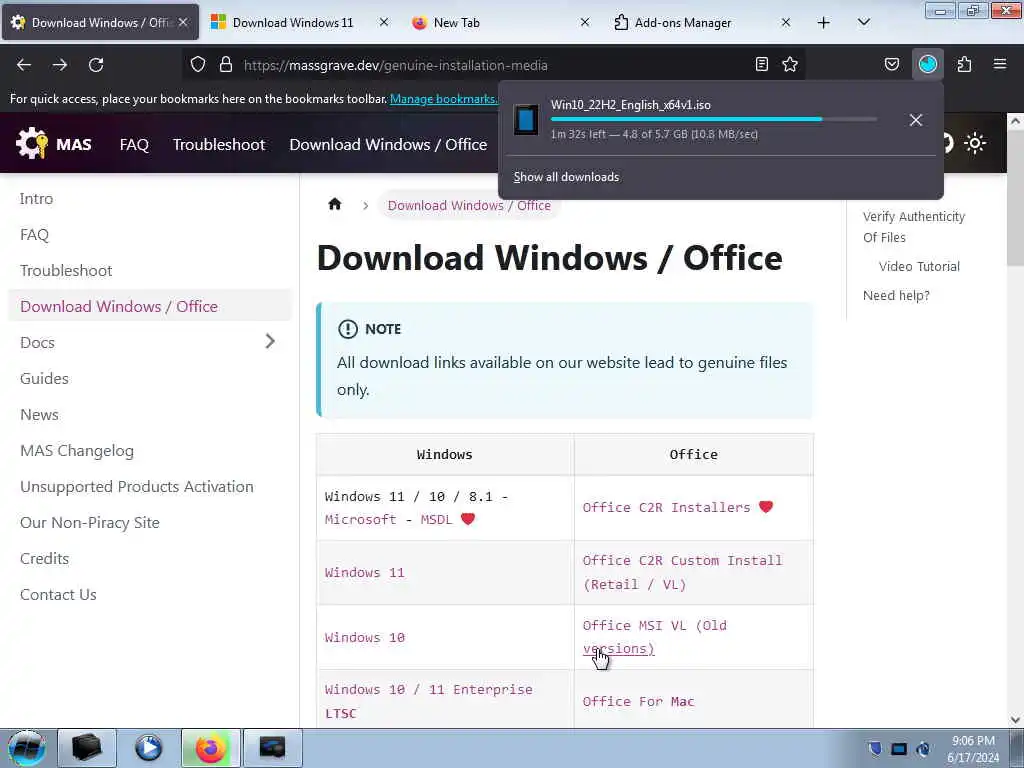Viewport: 1024px width, 768px height.
Task: Open Office MSI VL (Old versions) link
Action: (654, 637)
